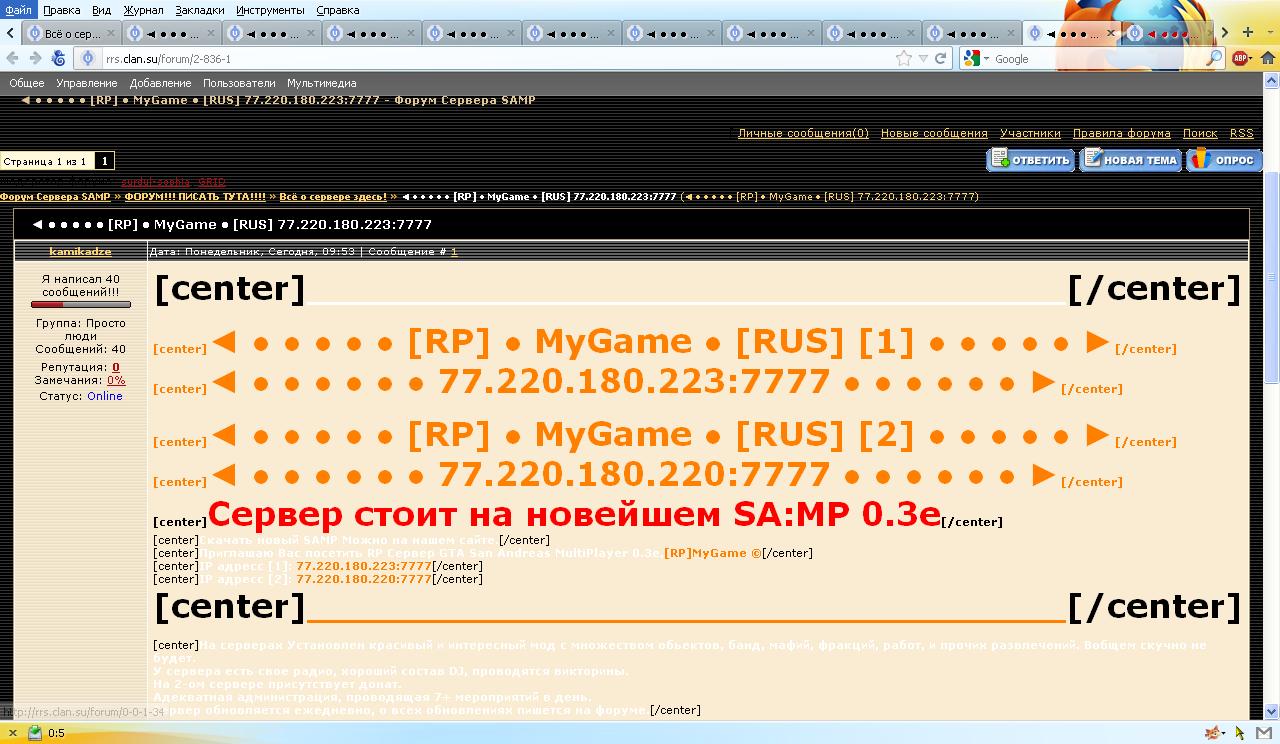The height and width of the screenshot is (744, 1280).
Task: Click the Google search engine icon
Action: coord(970,58)
